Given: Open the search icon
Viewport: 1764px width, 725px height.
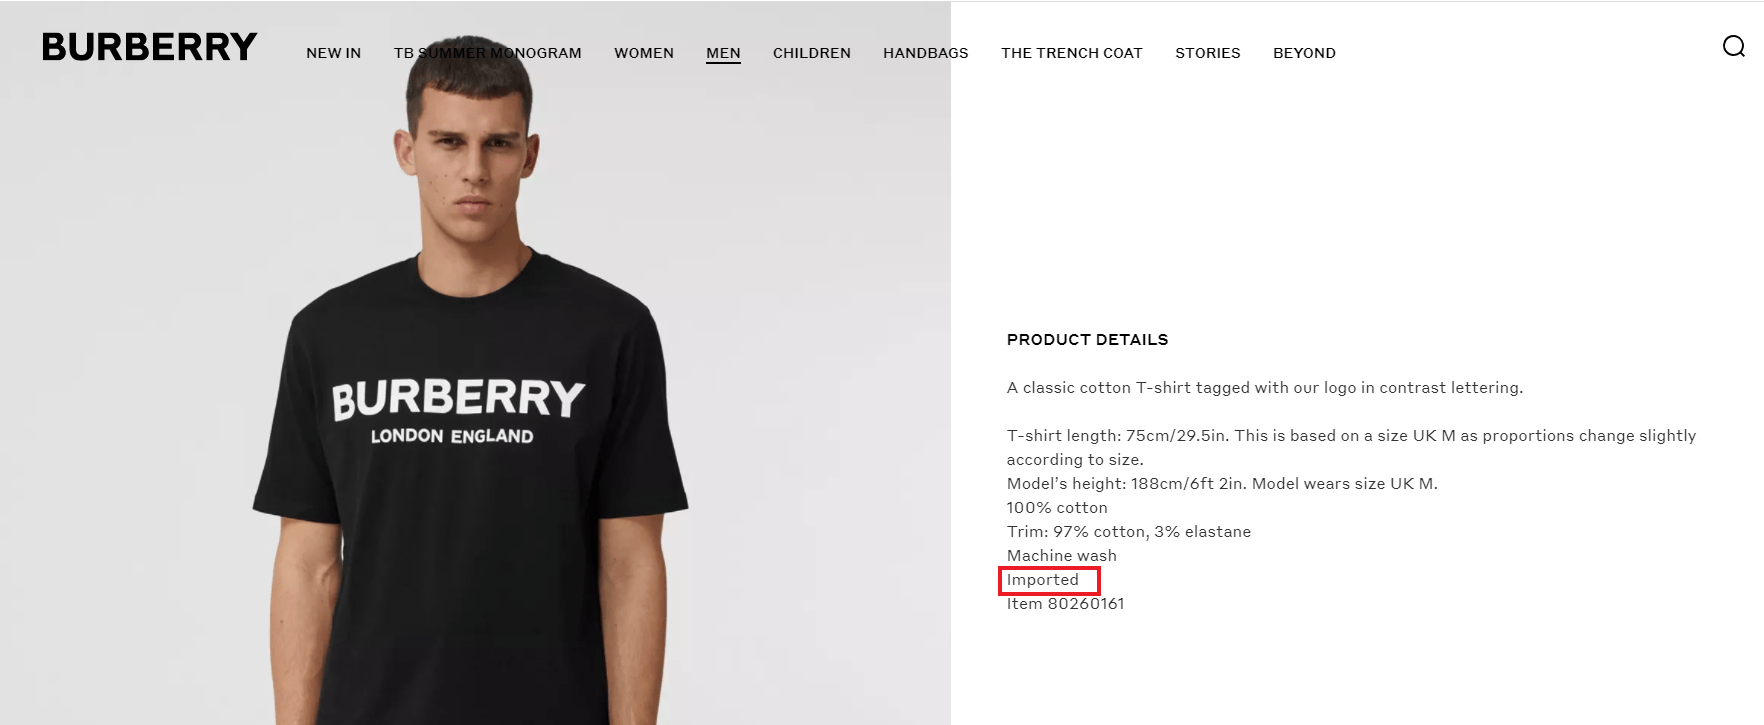Looking at the screenshot, I should point(1735,46).
